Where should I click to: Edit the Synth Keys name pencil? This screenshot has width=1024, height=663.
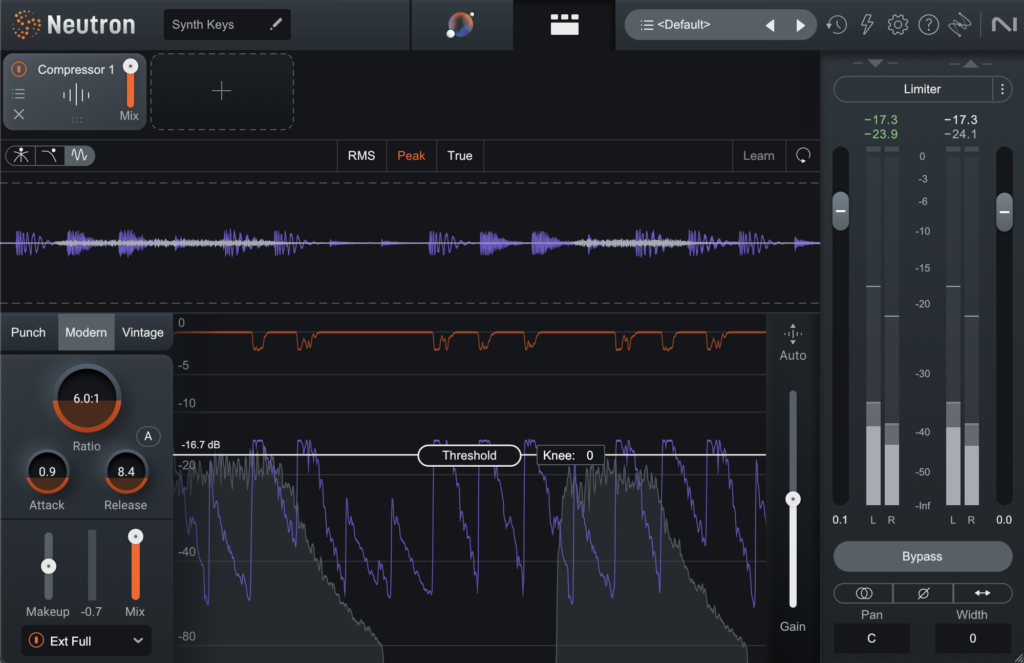pyautogui.click(x=276, y=24)
